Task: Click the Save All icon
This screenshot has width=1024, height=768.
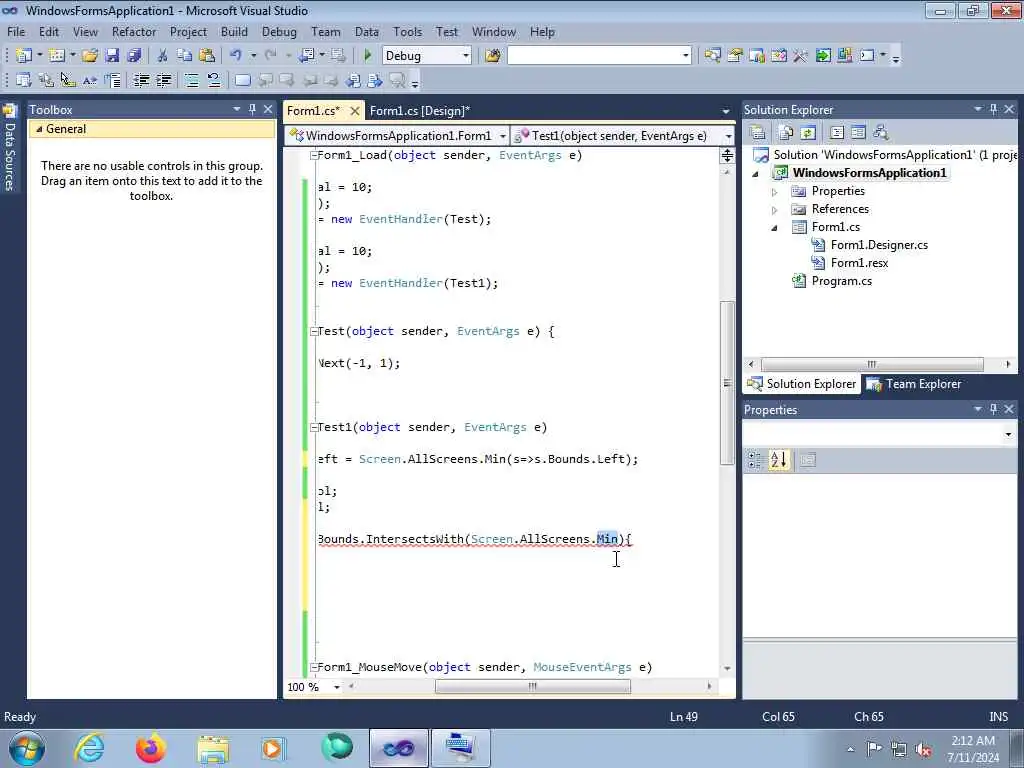Action: click(x=134, y=56)
